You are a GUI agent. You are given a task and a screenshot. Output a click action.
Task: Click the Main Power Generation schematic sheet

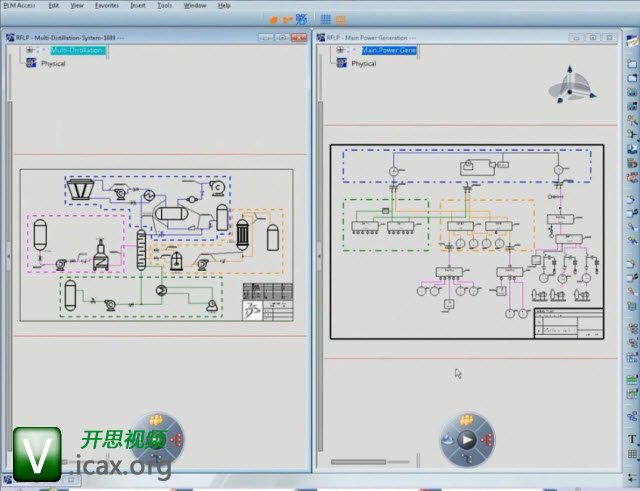tap(467, 240)
